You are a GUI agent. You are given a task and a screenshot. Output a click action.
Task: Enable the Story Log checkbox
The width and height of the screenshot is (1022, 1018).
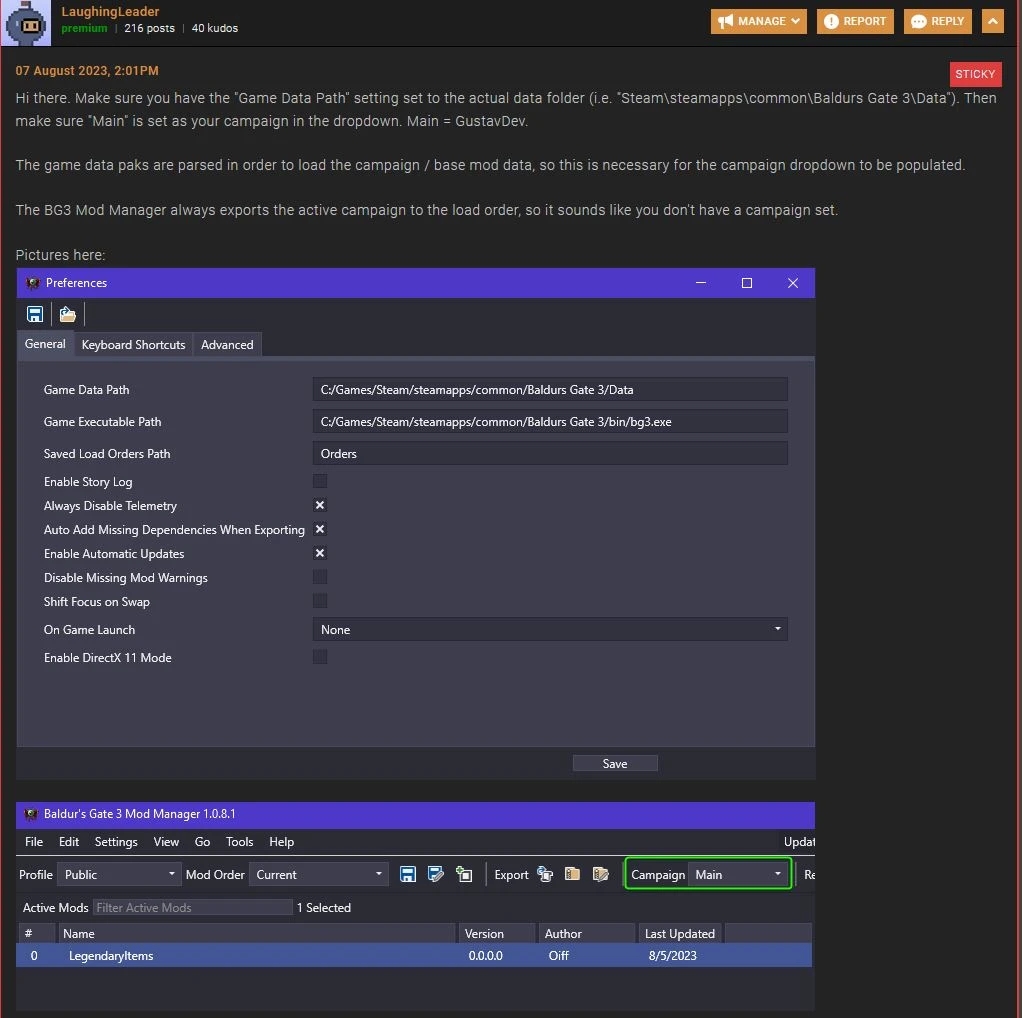pyautogui.click(x=320, y=482)
